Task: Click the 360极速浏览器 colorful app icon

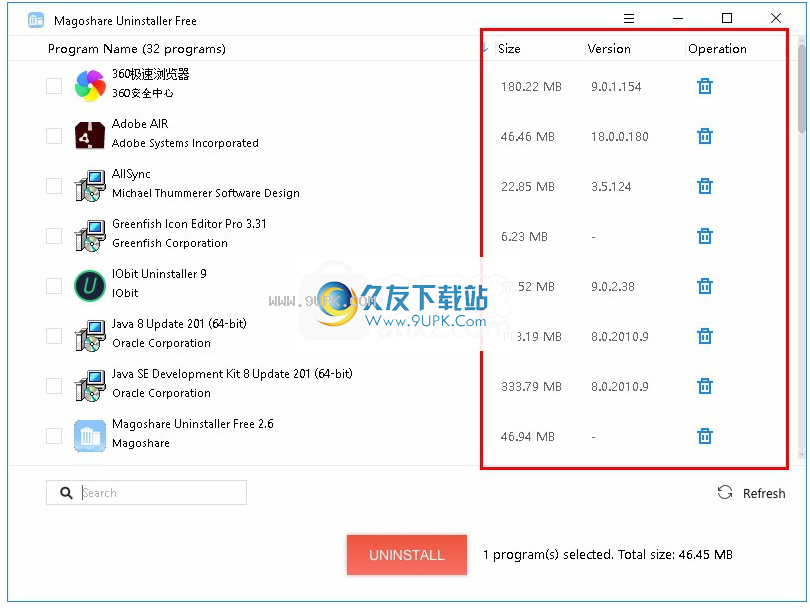Action: 90,86
